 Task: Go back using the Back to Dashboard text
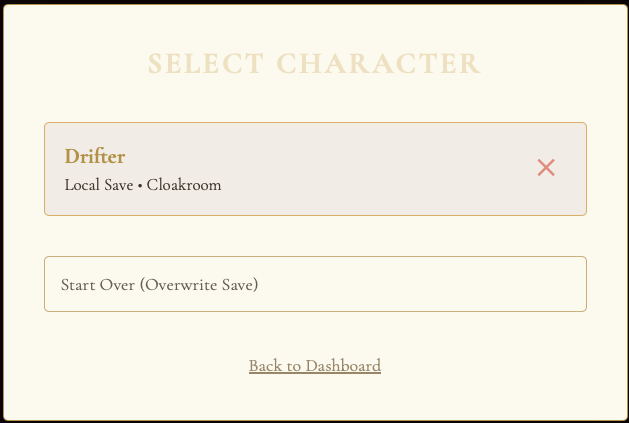click(315, 366)
